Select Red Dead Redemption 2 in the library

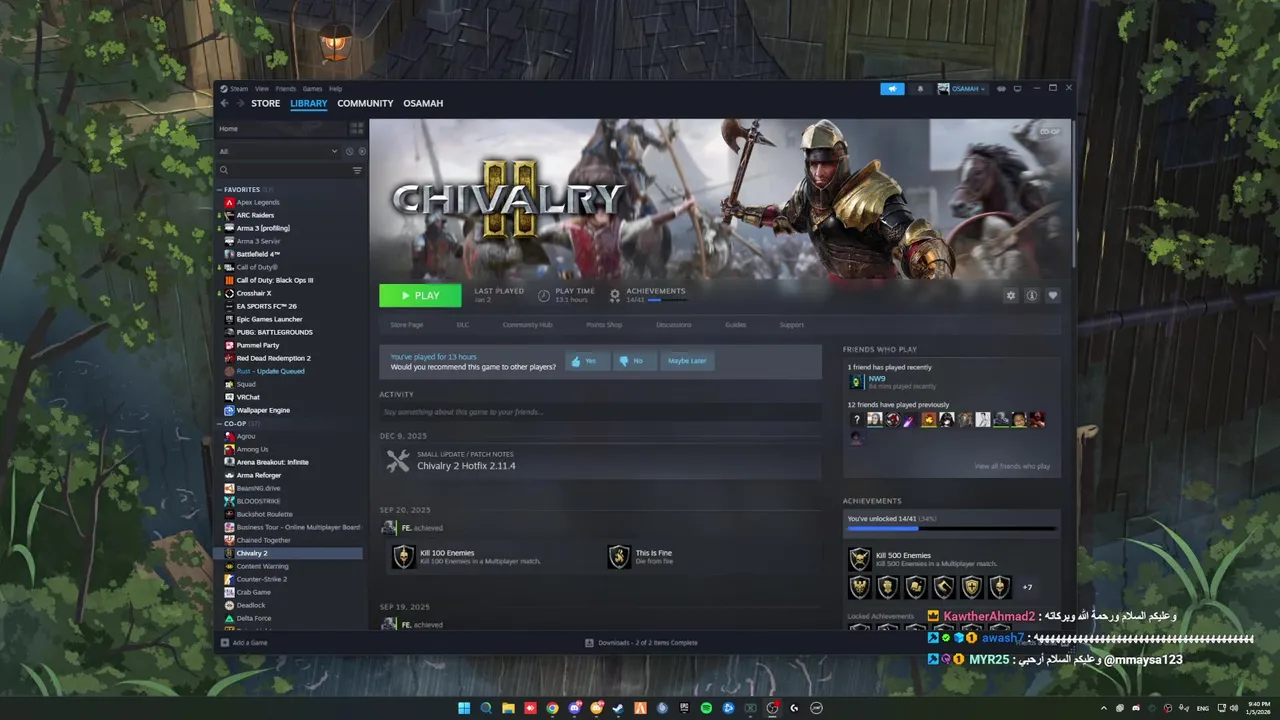click(273, 358)
